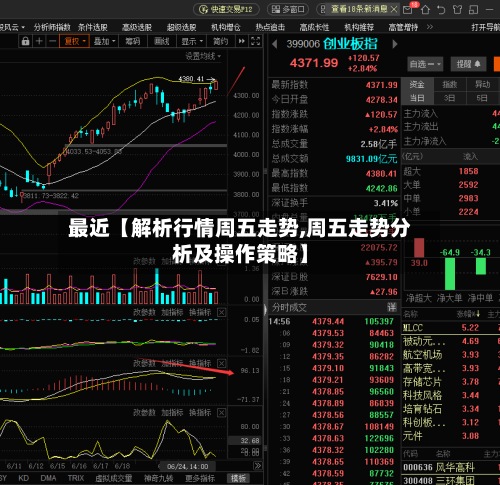Switch to the 资金 tab

point(417,85)
